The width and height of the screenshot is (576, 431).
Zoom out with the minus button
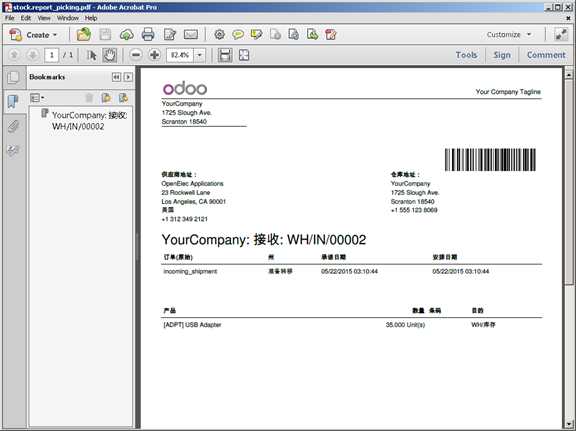click(136, 55)
